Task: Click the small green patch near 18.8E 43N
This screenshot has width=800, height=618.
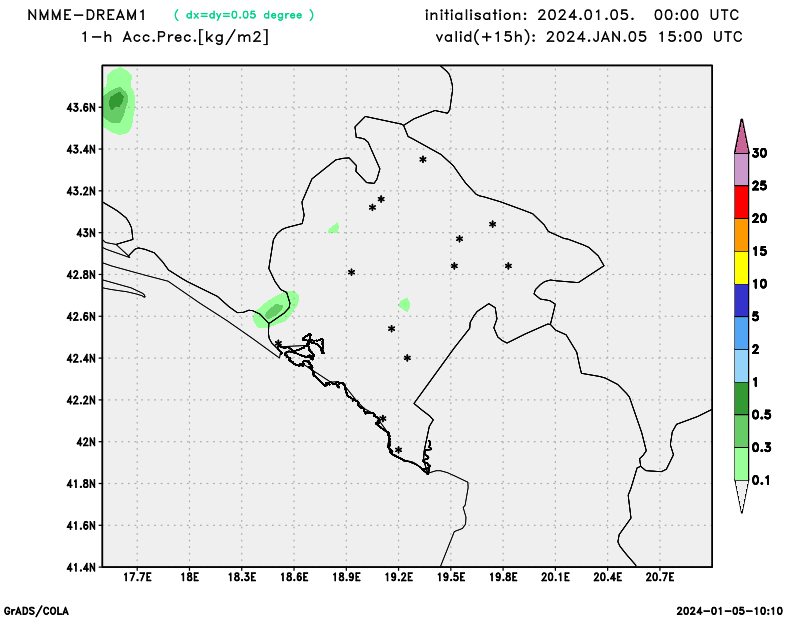Action: [x=334, y=228]
